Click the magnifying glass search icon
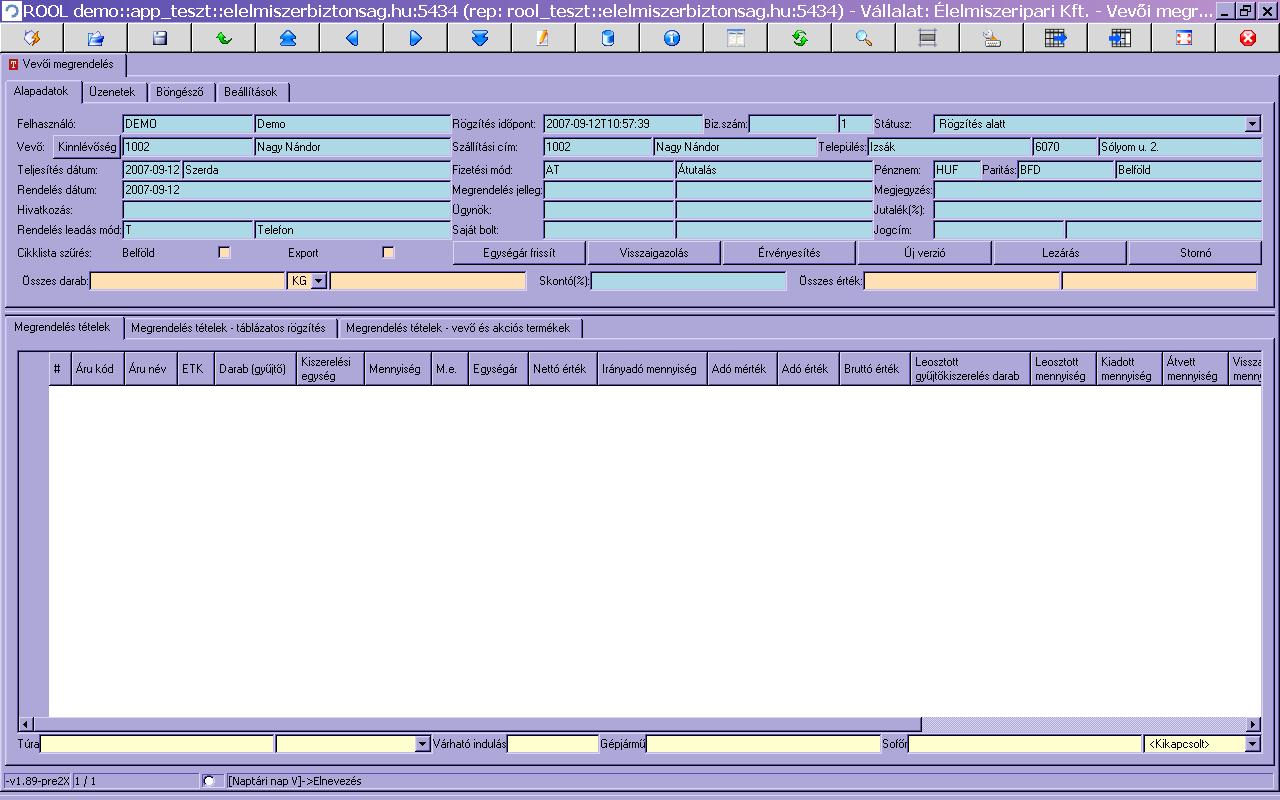 click(x=863, y=38)
